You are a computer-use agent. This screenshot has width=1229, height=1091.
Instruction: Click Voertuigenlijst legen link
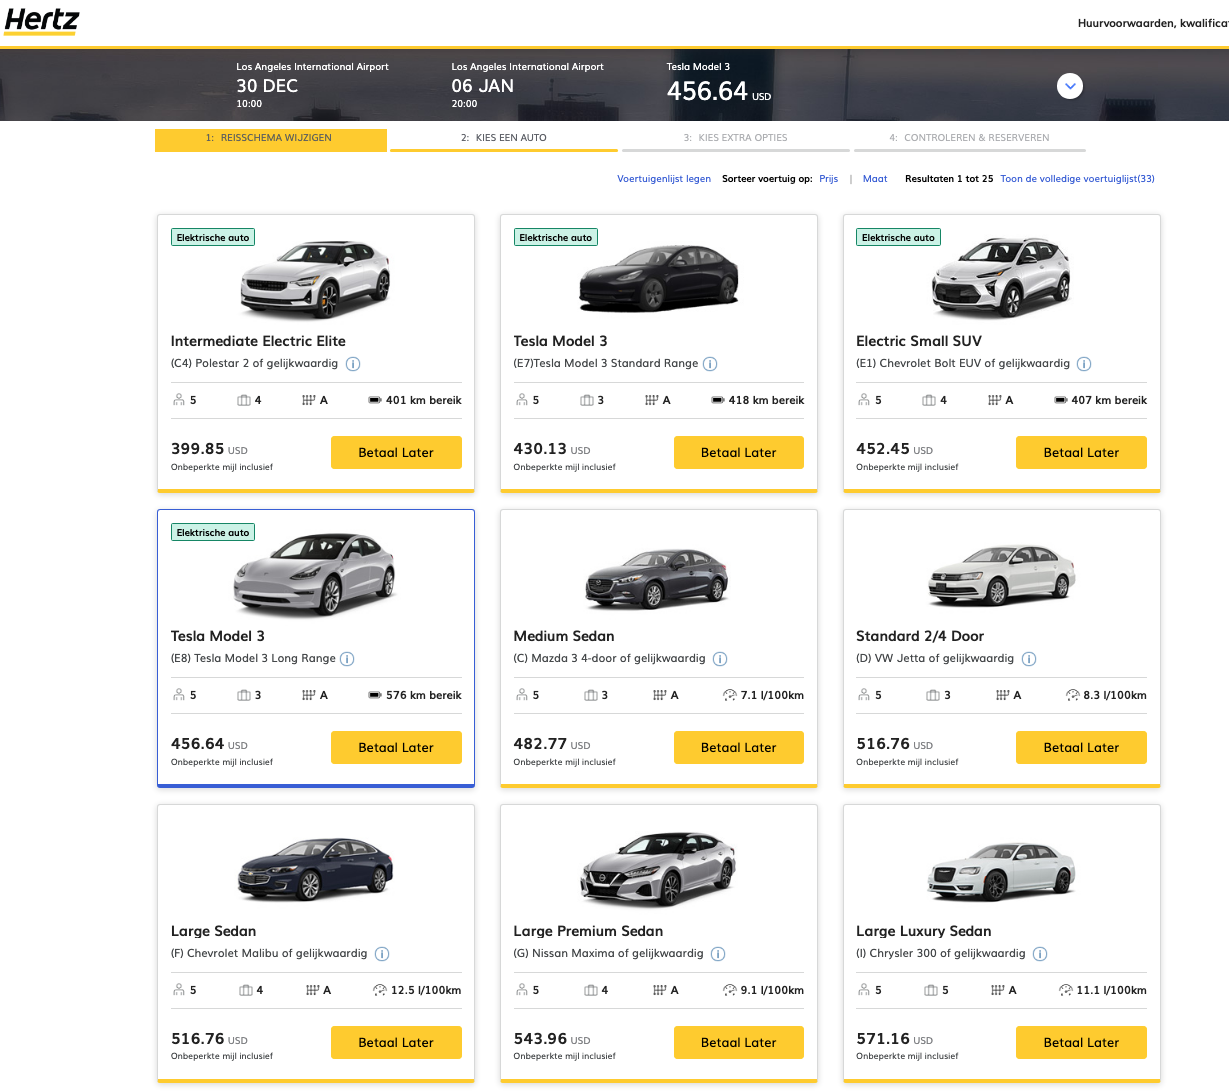664,179
